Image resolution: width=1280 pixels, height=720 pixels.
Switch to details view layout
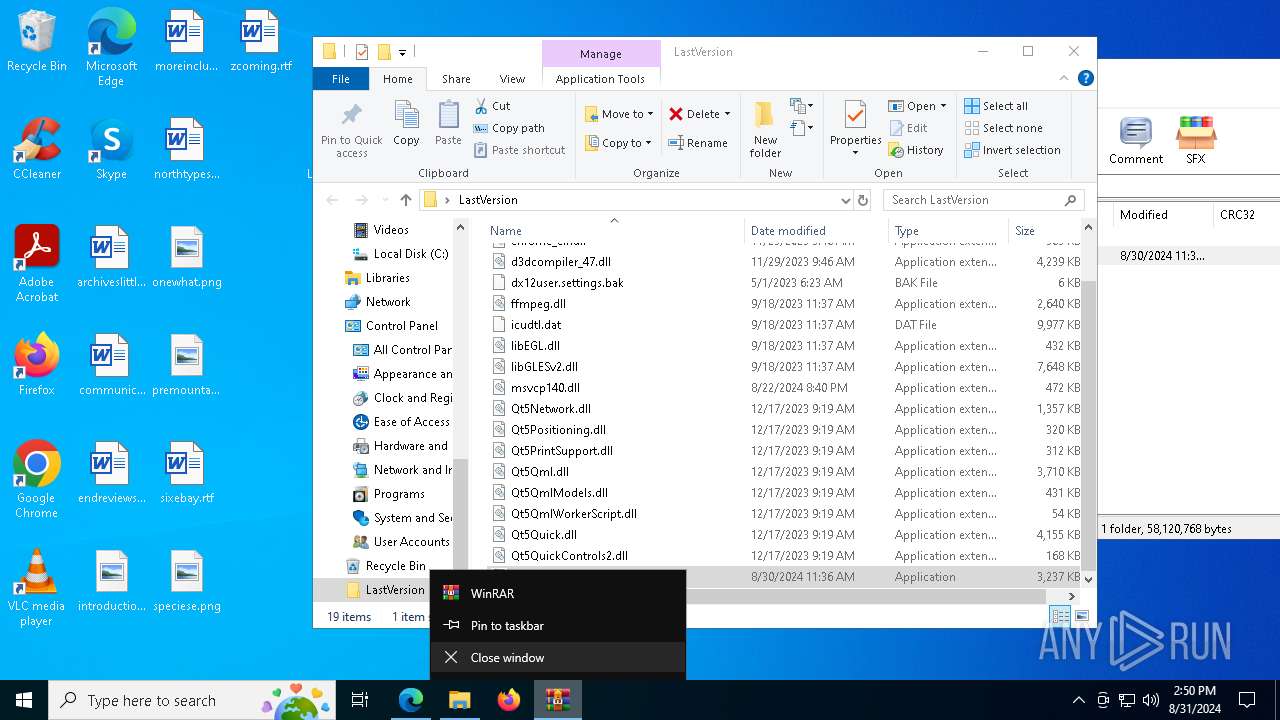pos(1060,617)
